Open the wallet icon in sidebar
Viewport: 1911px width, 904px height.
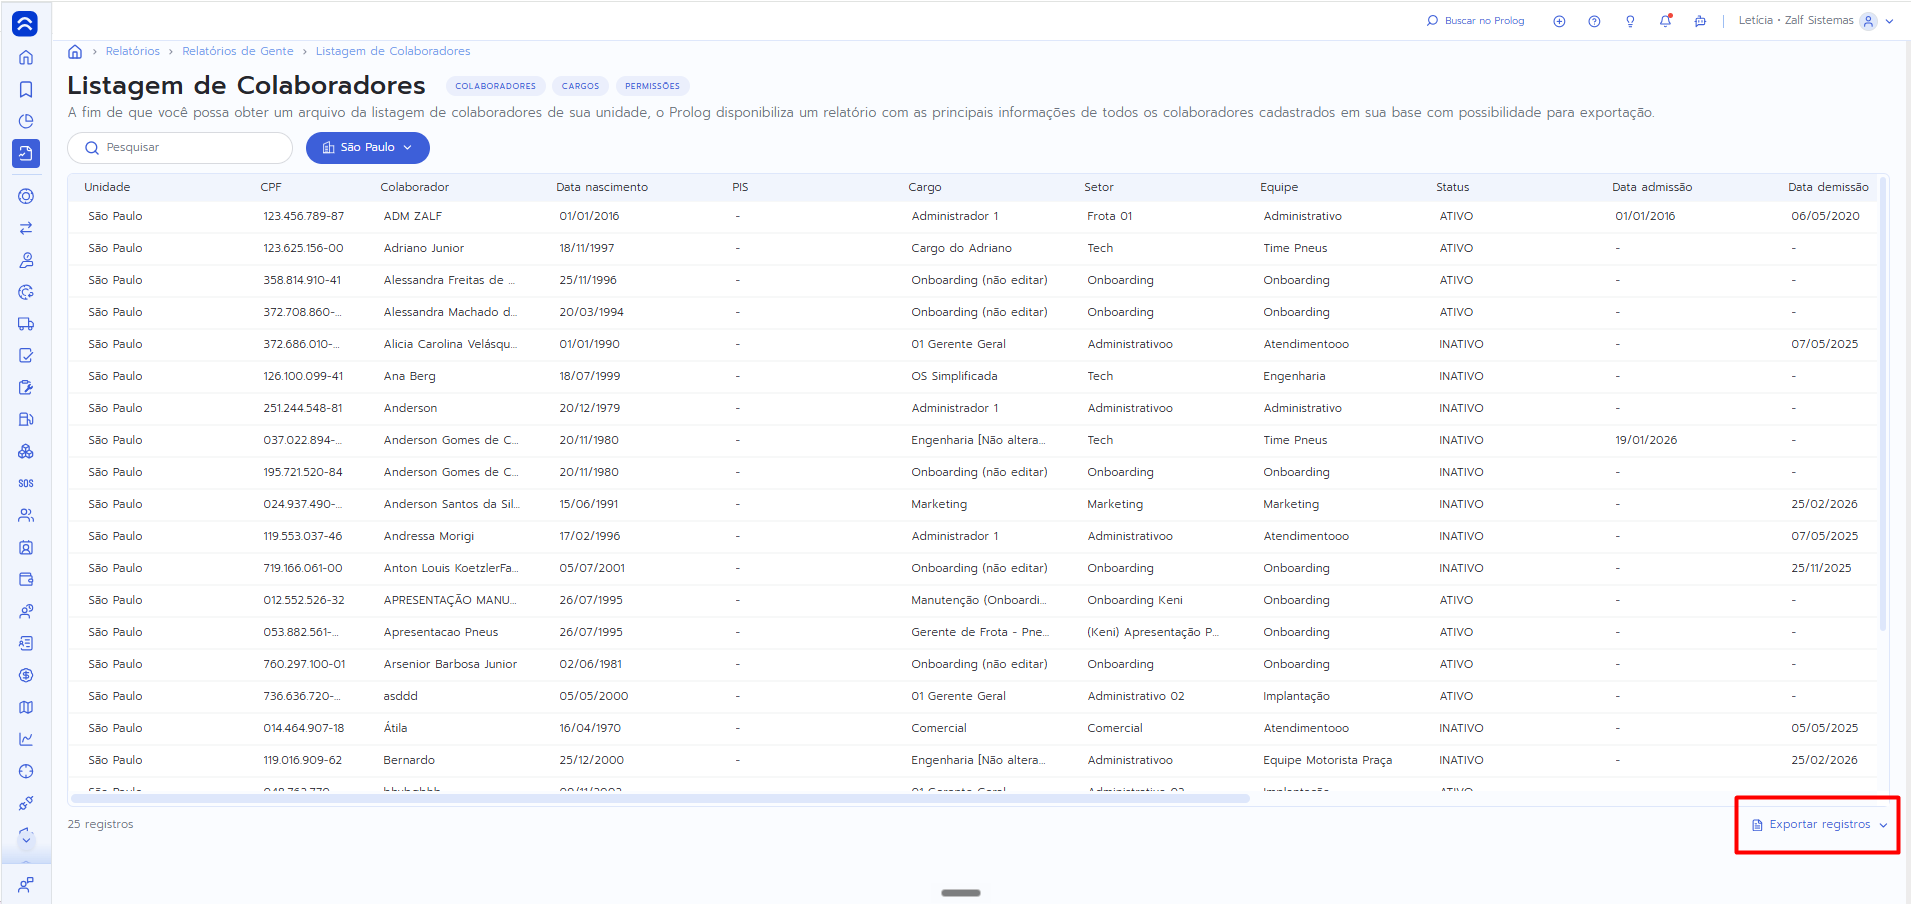tap(26, 580)
